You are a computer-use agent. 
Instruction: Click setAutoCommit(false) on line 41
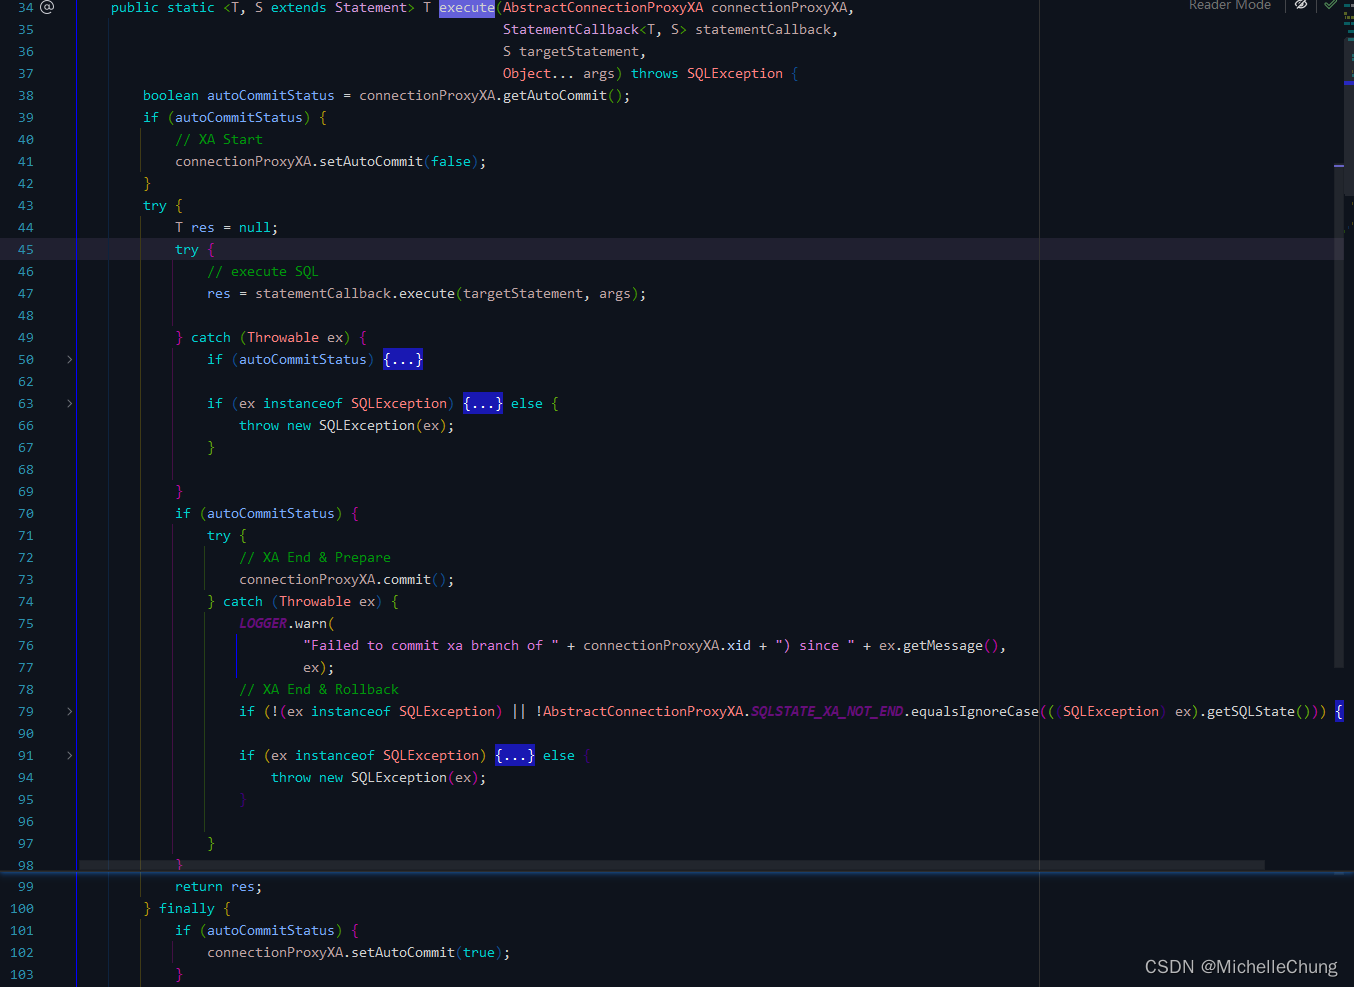click(399, 161)
